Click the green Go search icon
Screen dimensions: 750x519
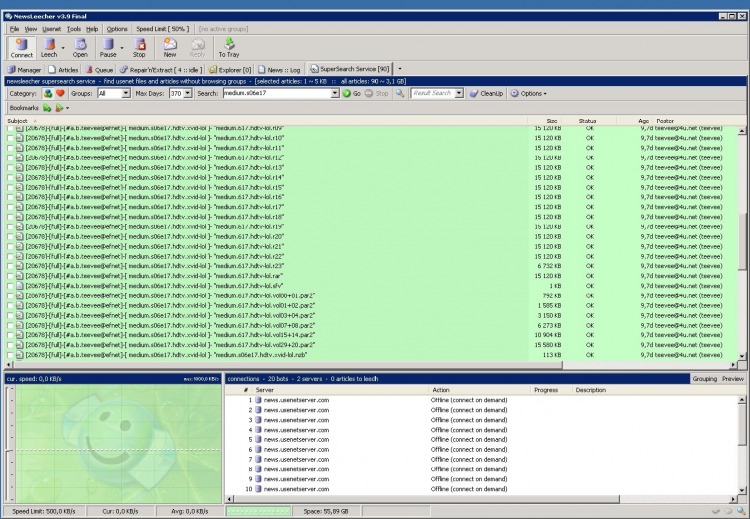(347, 93)
